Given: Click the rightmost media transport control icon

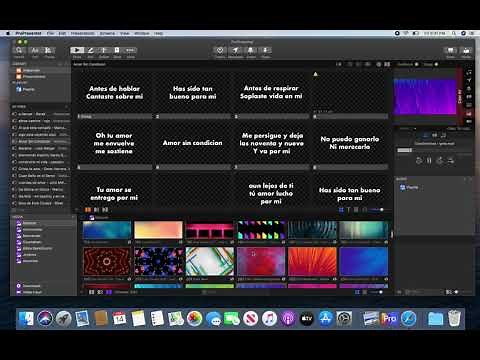Looking at the screenshot, I should [451, 161].
